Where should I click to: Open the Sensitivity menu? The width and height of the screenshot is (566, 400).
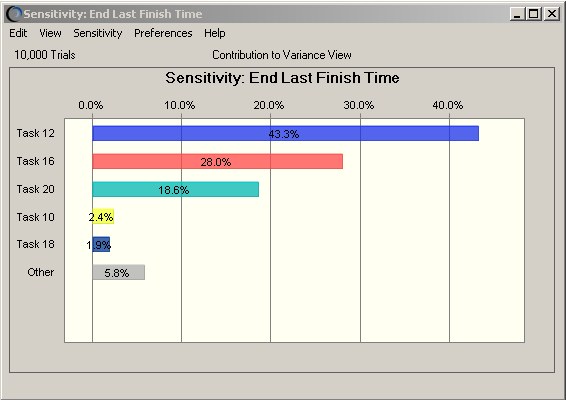tap(98, 33)
